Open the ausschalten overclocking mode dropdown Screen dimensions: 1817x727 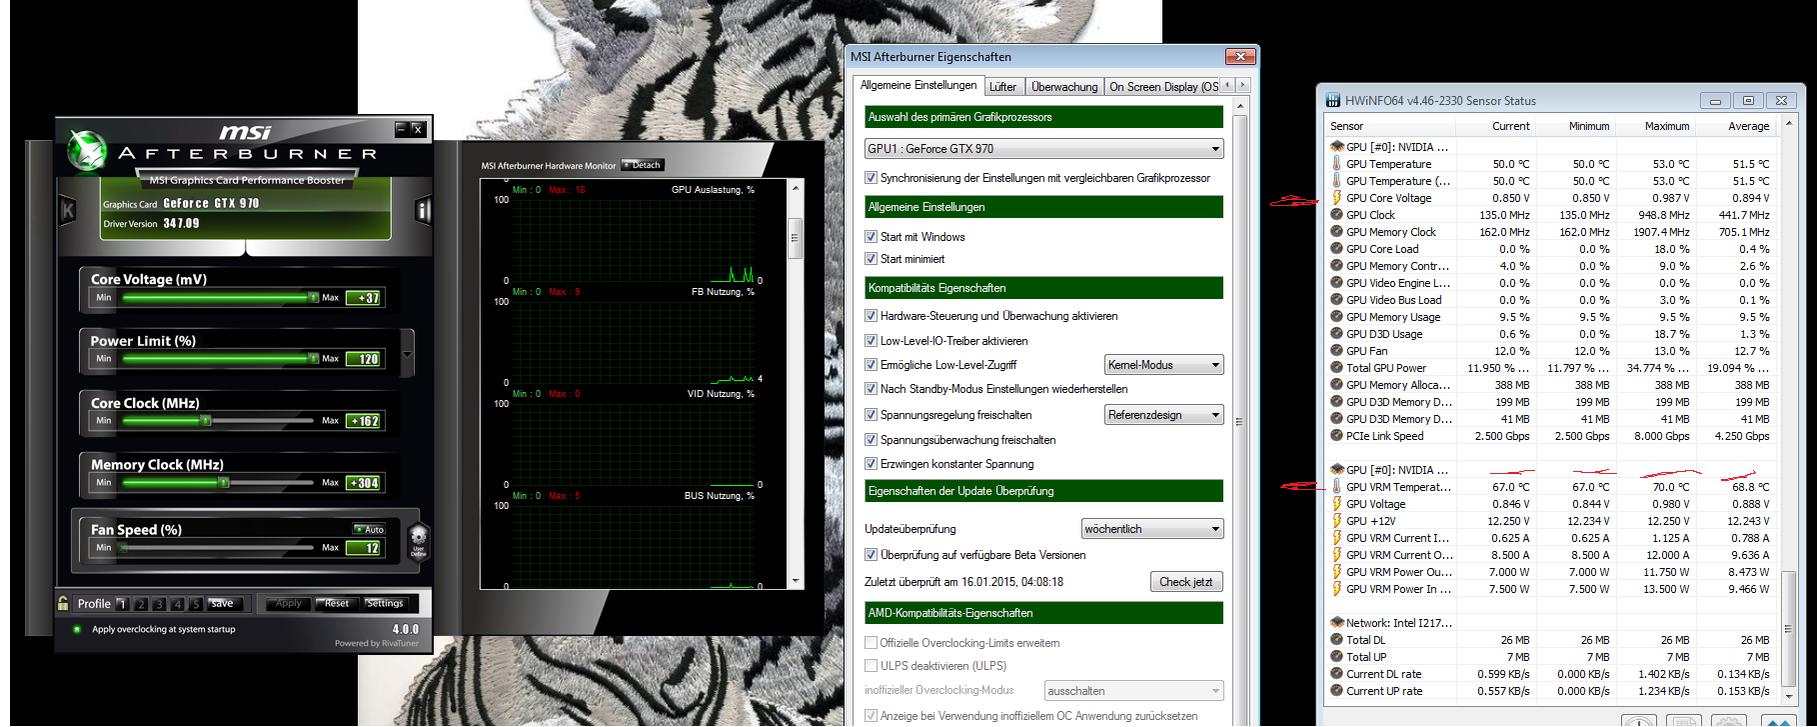[x=1134, y=691]
